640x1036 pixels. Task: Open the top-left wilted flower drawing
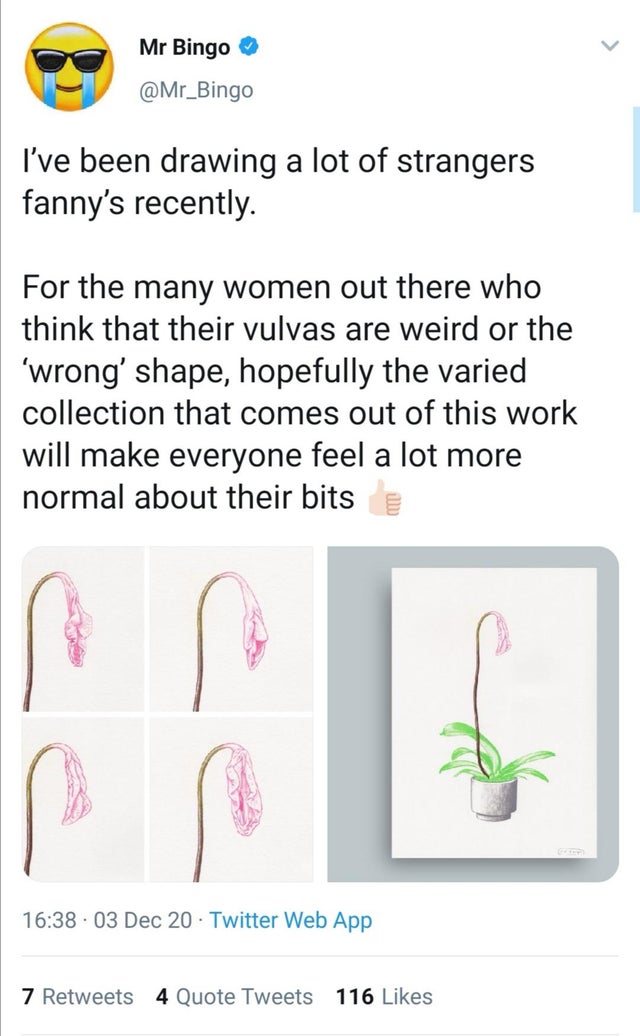[83, 629]
